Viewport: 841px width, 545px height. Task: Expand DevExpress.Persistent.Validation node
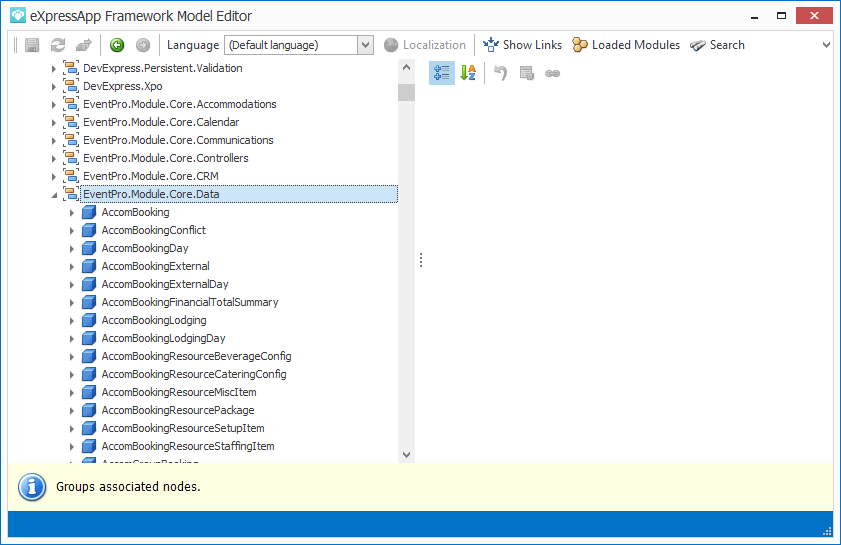[54, 69]
